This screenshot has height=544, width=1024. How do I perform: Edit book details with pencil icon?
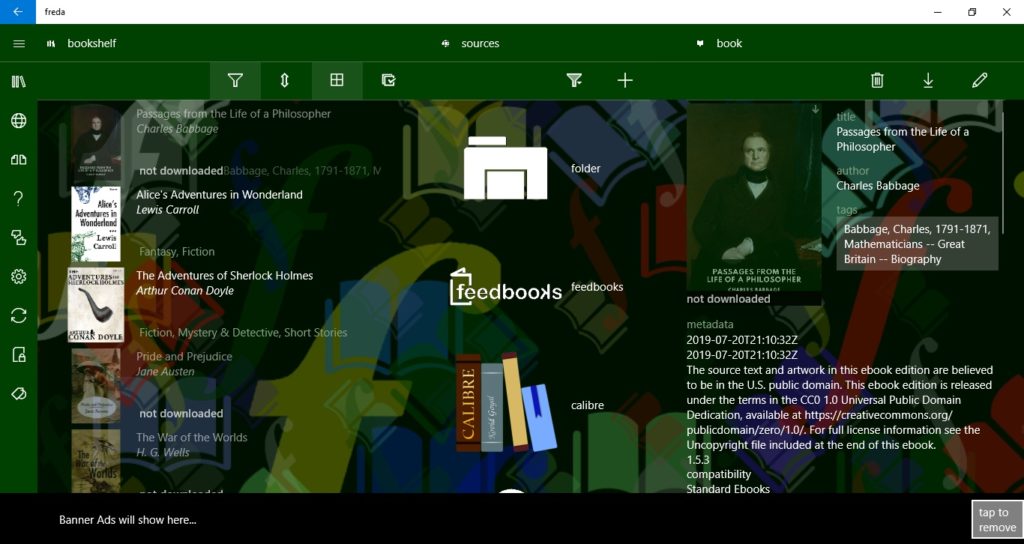click(x=980, y=80)
